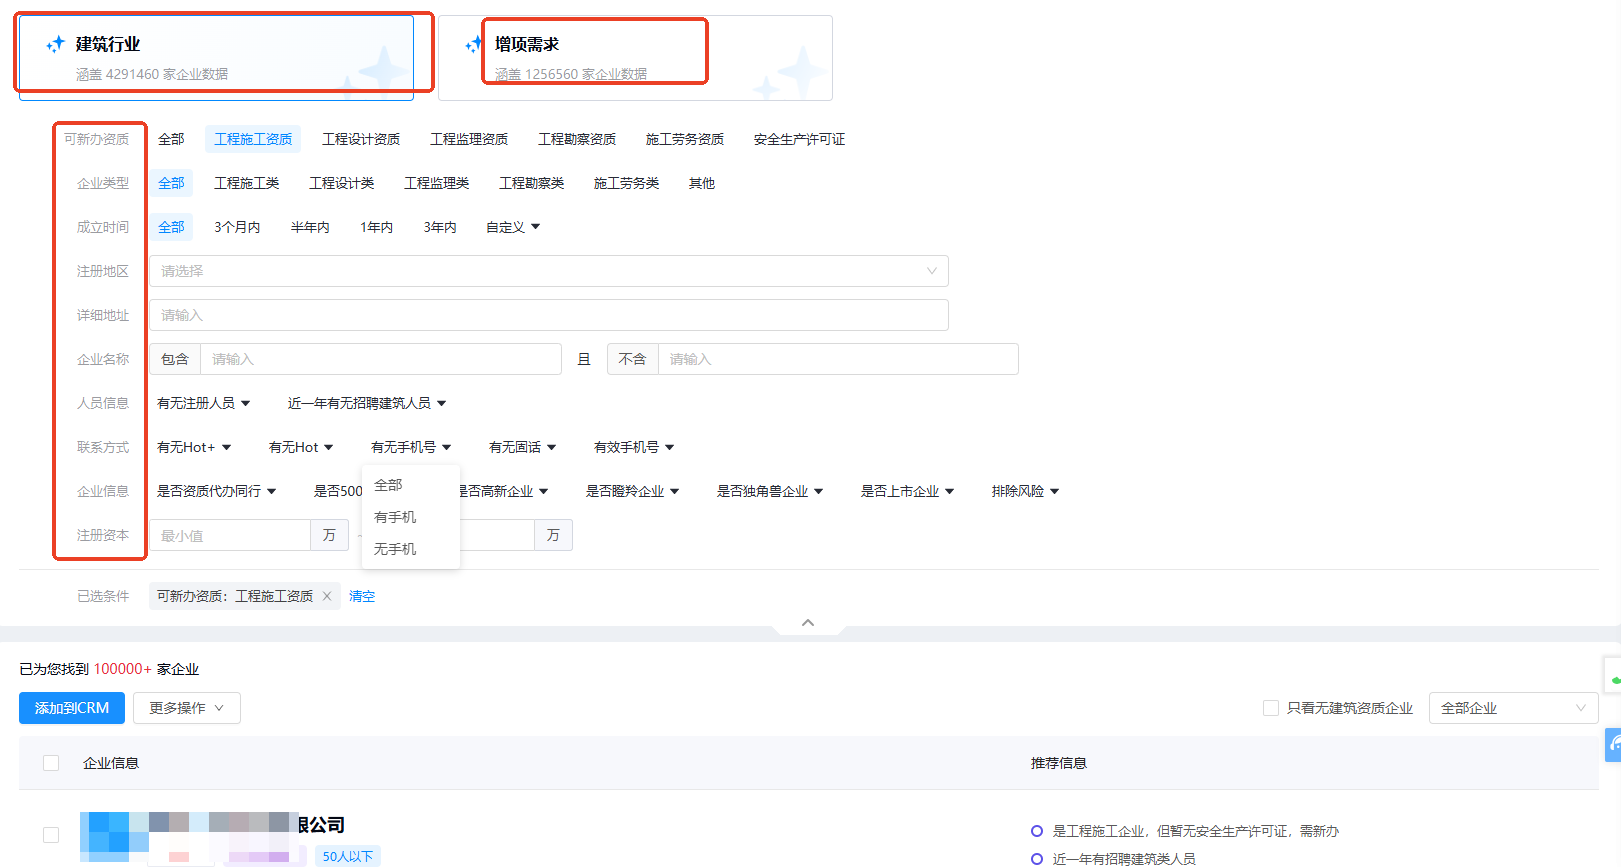Choose 有手机 from the open menu
The width and height of the screenshot is (1621, 867).
tap(395, 517)
